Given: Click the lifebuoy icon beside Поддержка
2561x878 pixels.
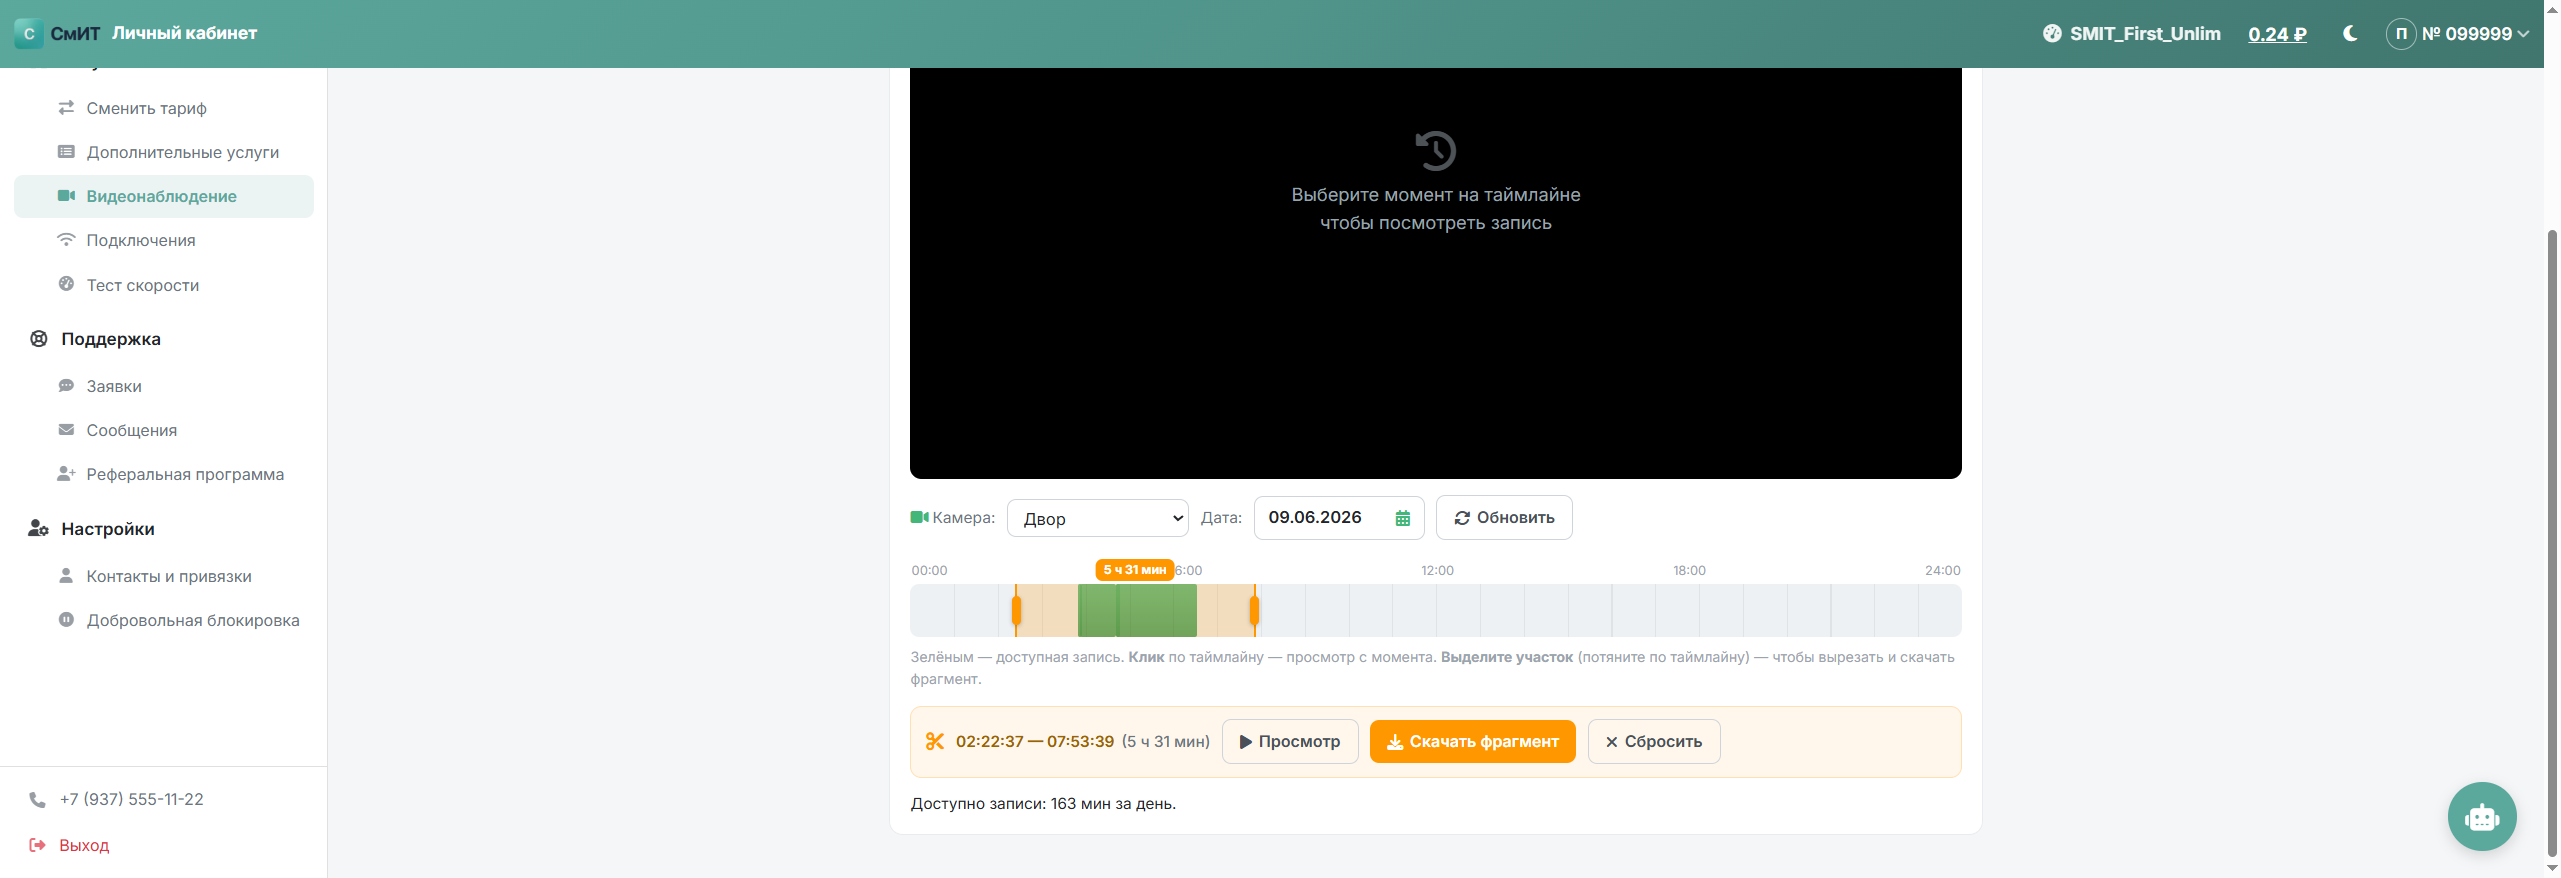Looking at the screenshot, I should (39, 339).
